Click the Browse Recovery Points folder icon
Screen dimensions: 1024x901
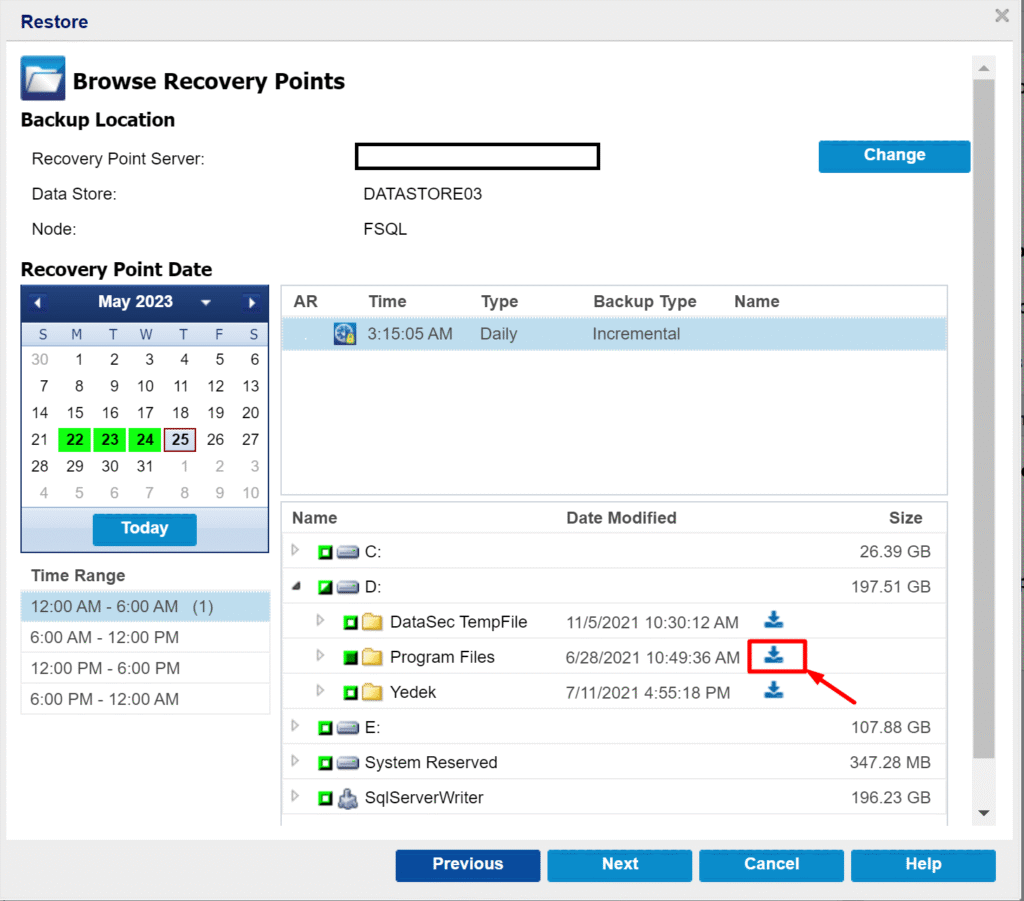43,79
